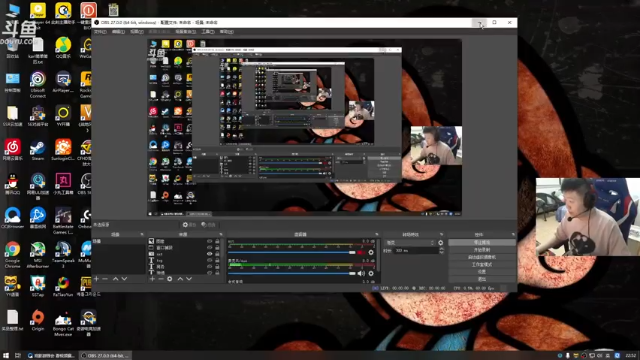Move scene down arrow in Scenes panel
The image size is (640, 360).
[124, 279]
